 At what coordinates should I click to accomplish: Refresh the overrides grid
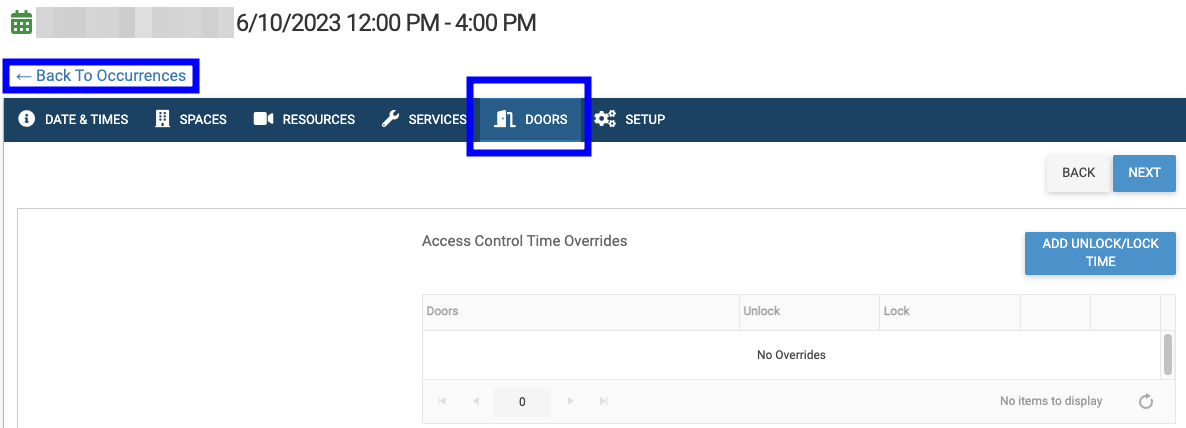pos(1146,401)
